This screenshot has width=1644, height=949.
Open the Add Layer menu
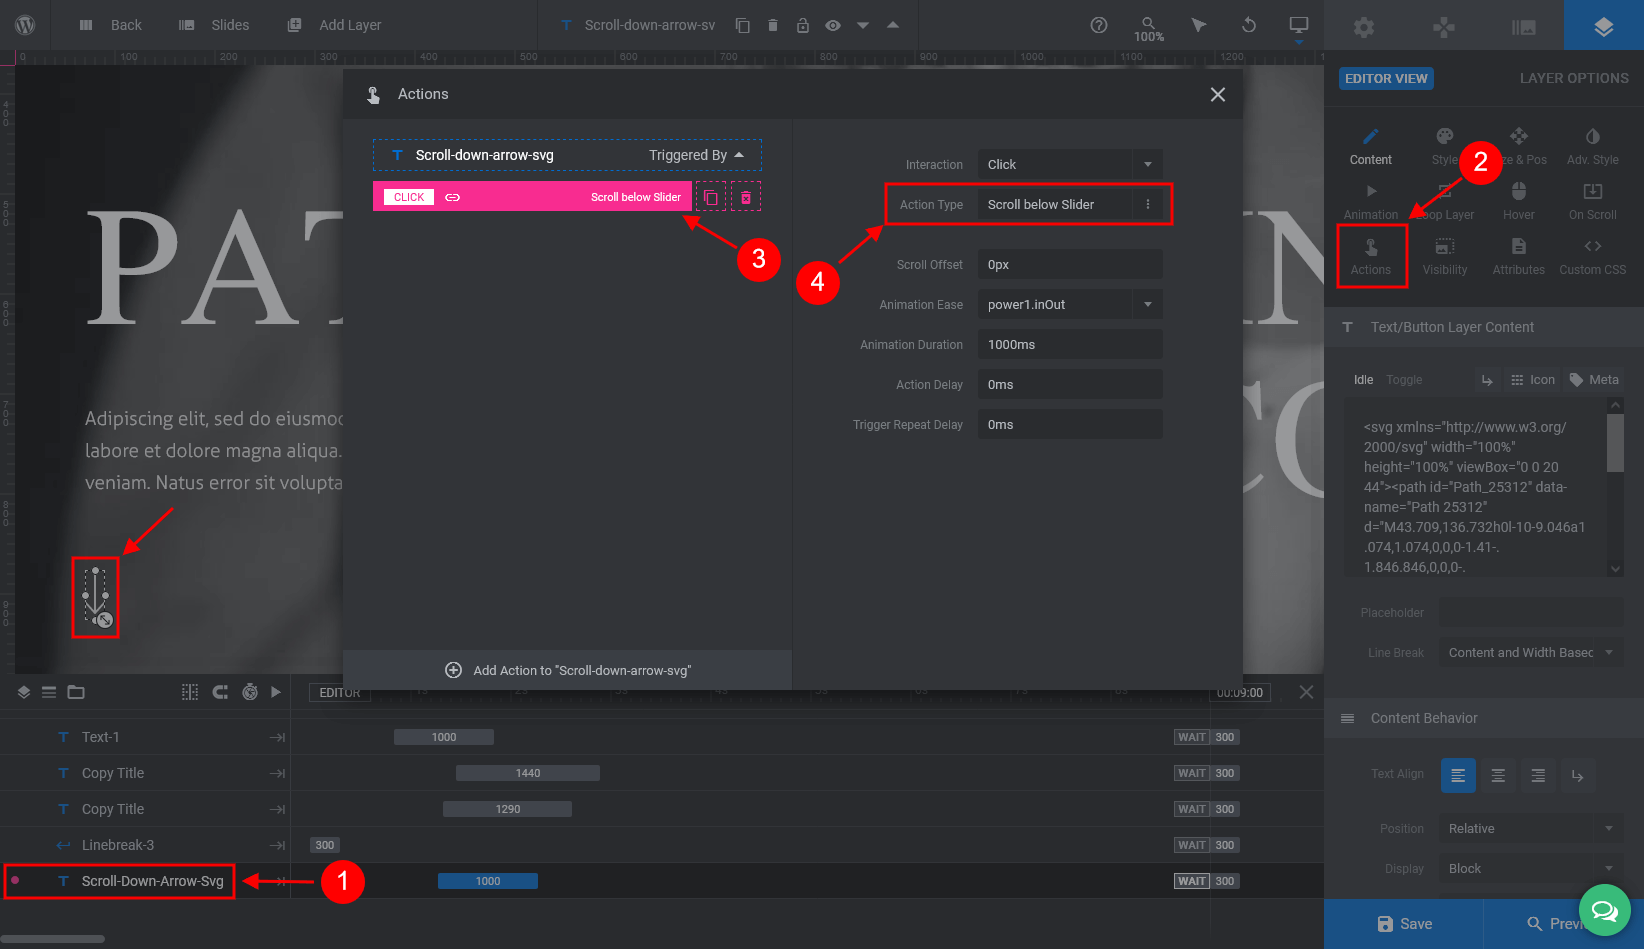point(335,25)
